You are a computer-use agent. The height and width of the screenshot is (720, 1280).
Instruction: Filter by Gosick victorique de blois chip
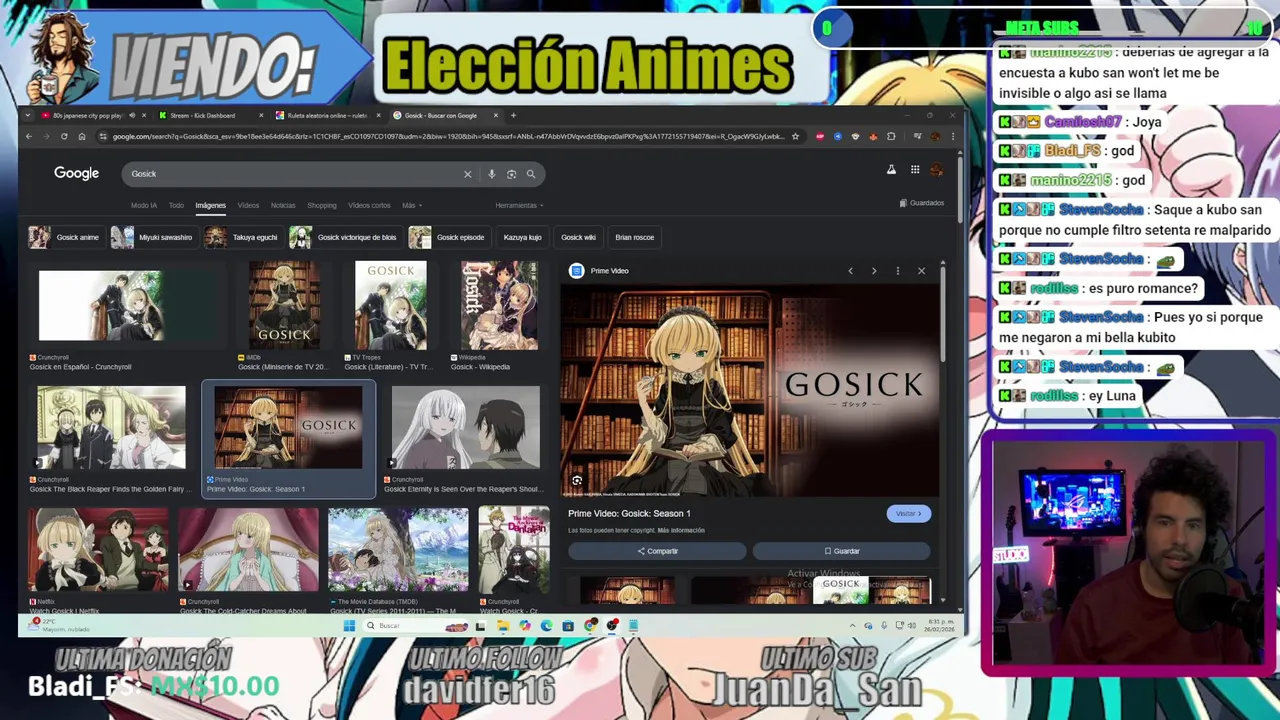pos(344,237)
